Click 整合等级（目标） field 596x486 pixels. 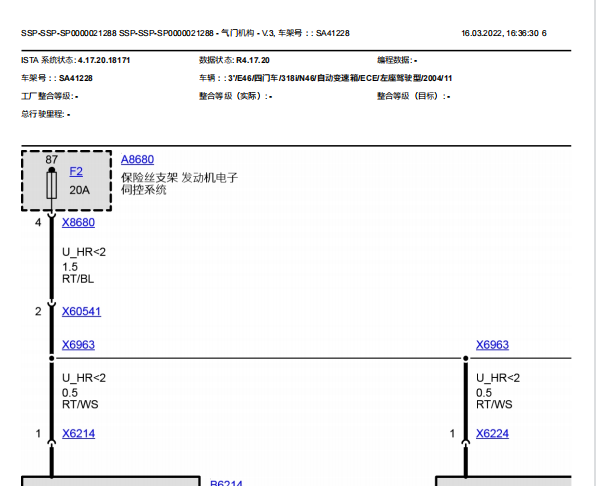(x=414, y=96)
